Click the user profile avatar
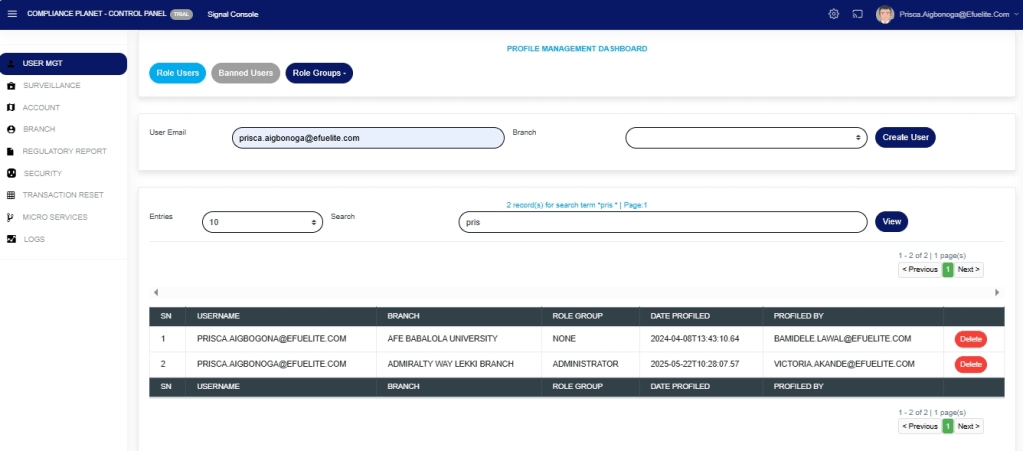This screenshot has width=1023, height=451. pyautogui.click(x=884, y=14)
